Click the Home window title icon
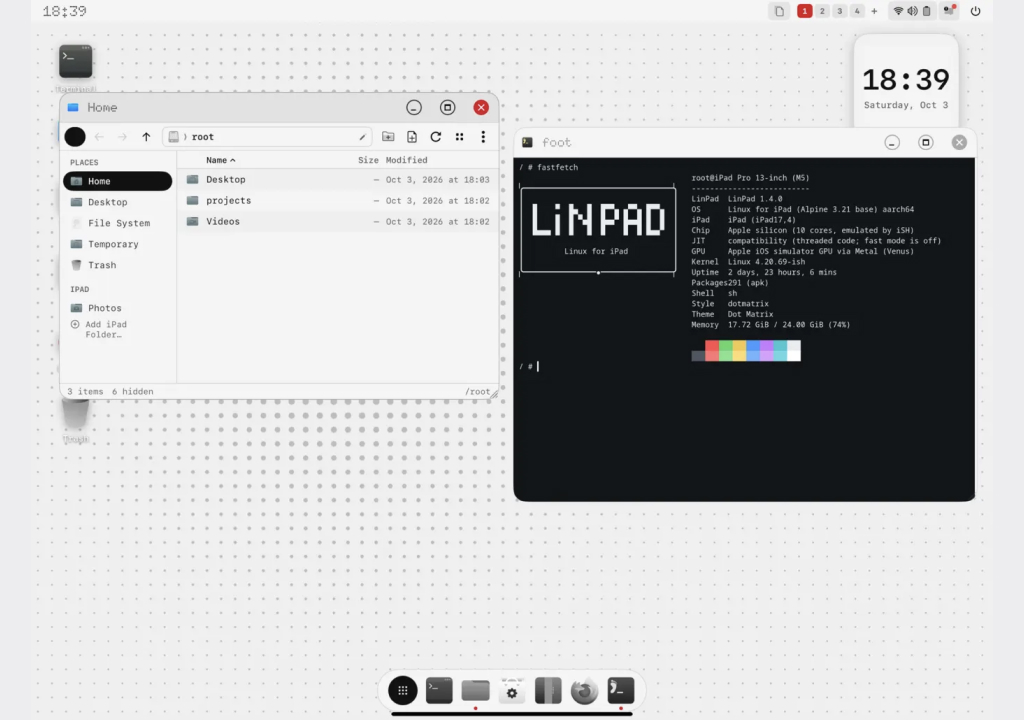Image resolution: width=1024 pixels, height=720 pixels. [x=73, y=107]
